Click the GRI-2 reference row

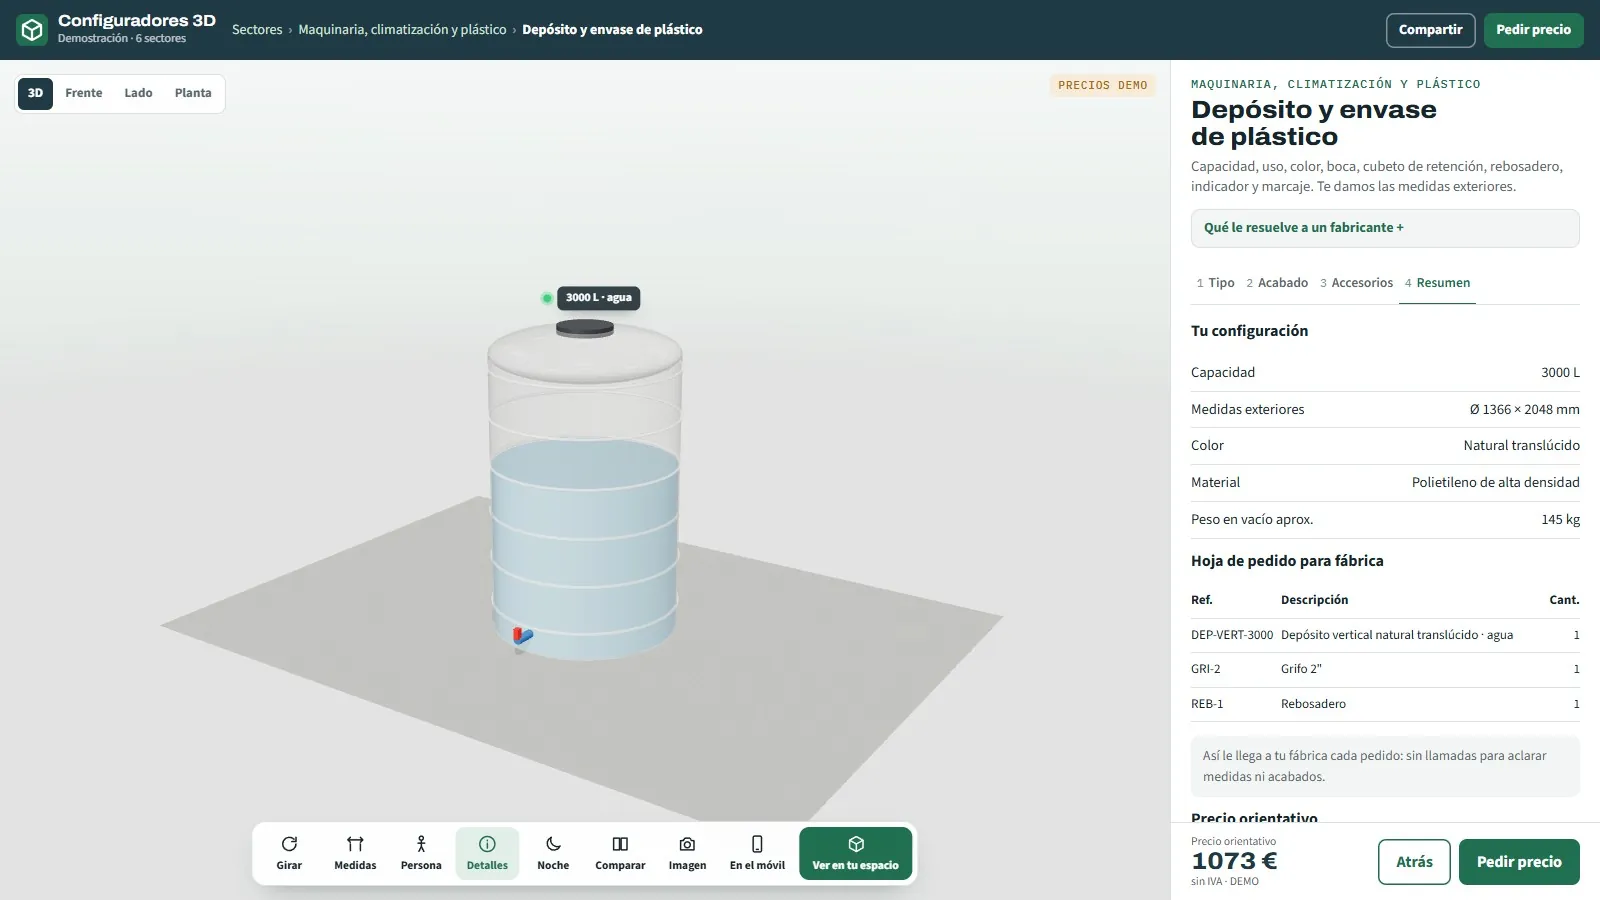point(1385,670)
